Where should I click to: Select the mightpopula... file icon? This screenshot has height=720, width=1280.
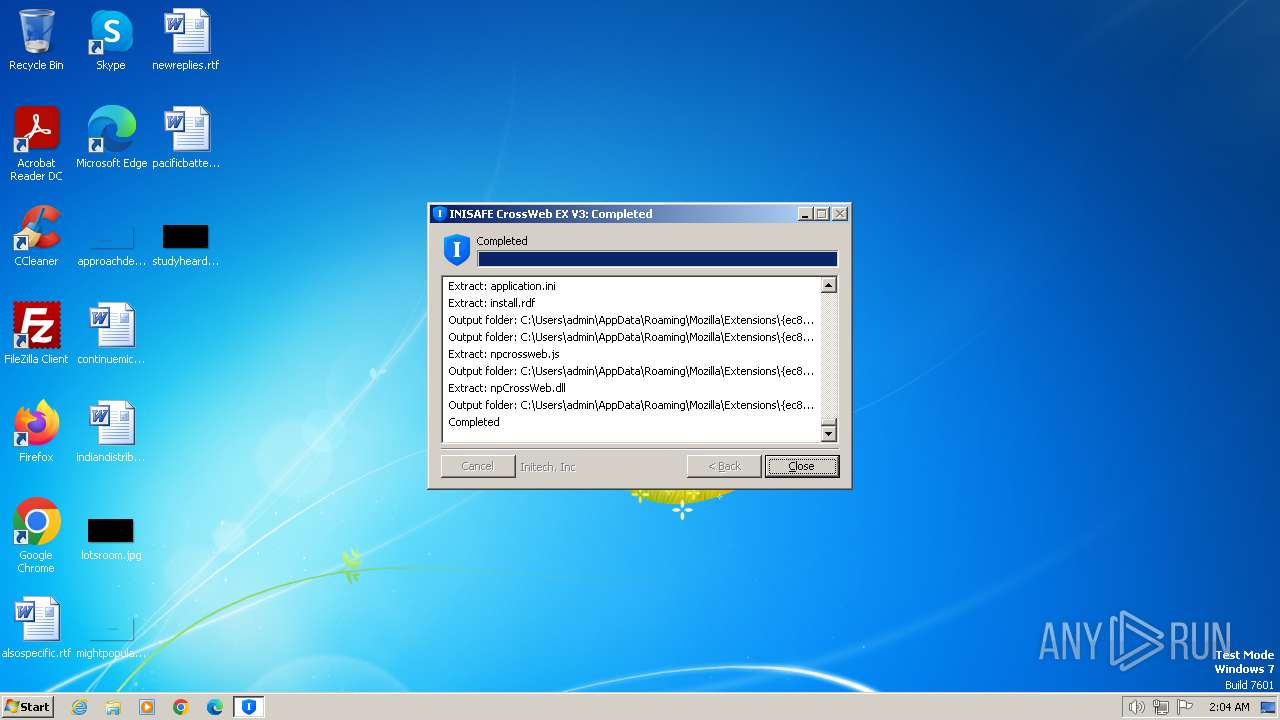[111, 638]
